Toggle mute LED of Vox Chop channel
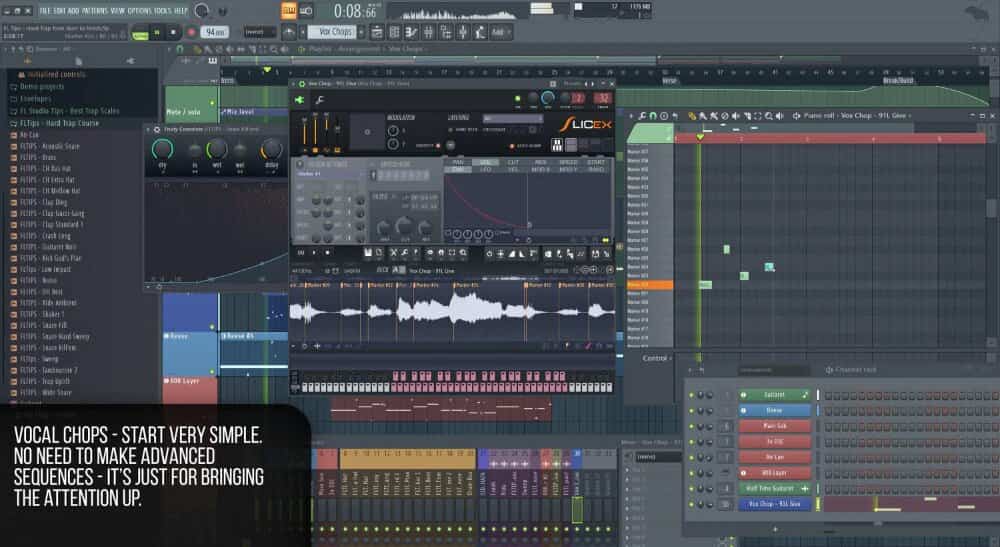1000x547 pixels. click(x=689, y=504)
